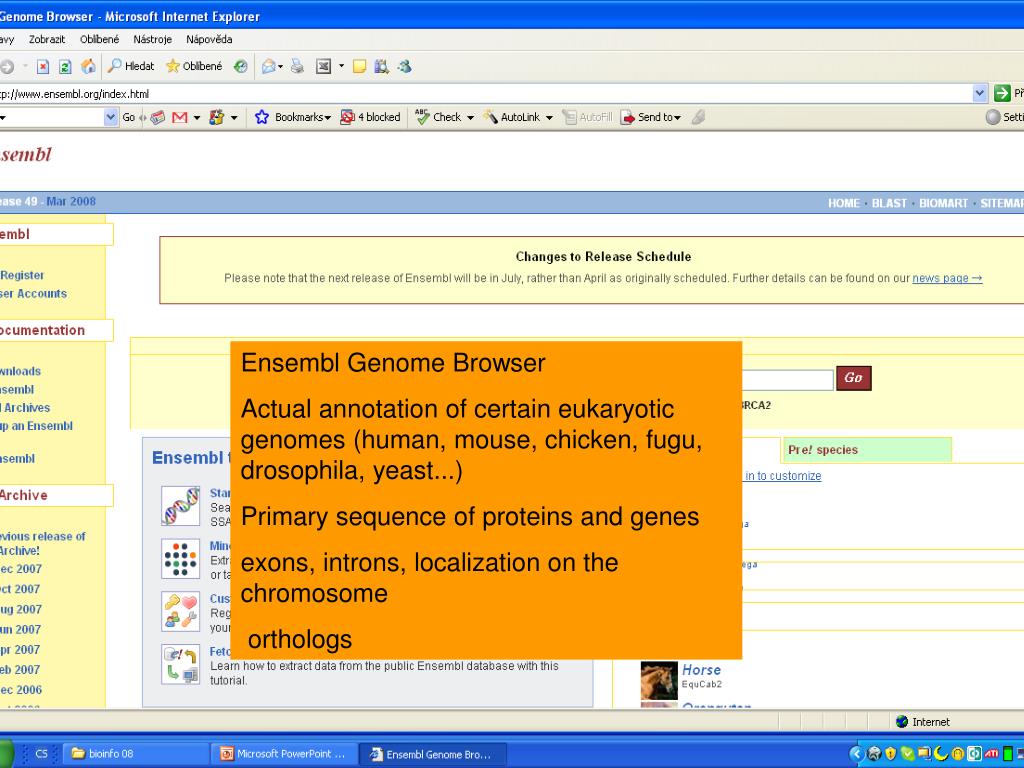Click the AutoLink wand button

[x=511, y=117]
